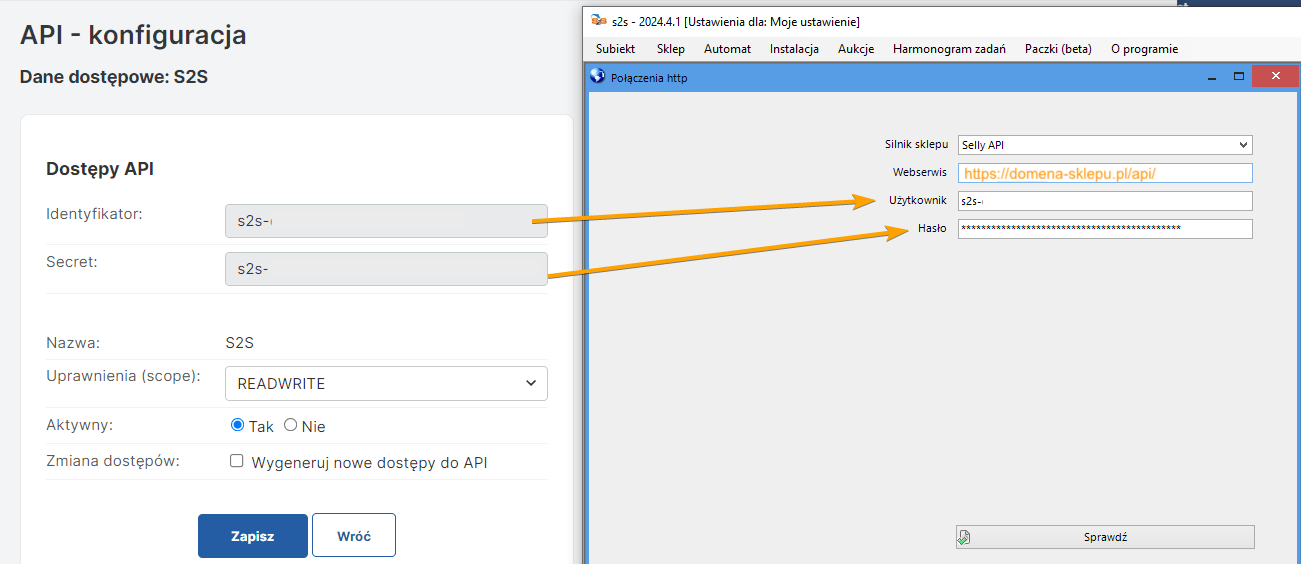Click the Wróć button
Image resolution: width=1301 pixels, height=564 pixels.
353,536
